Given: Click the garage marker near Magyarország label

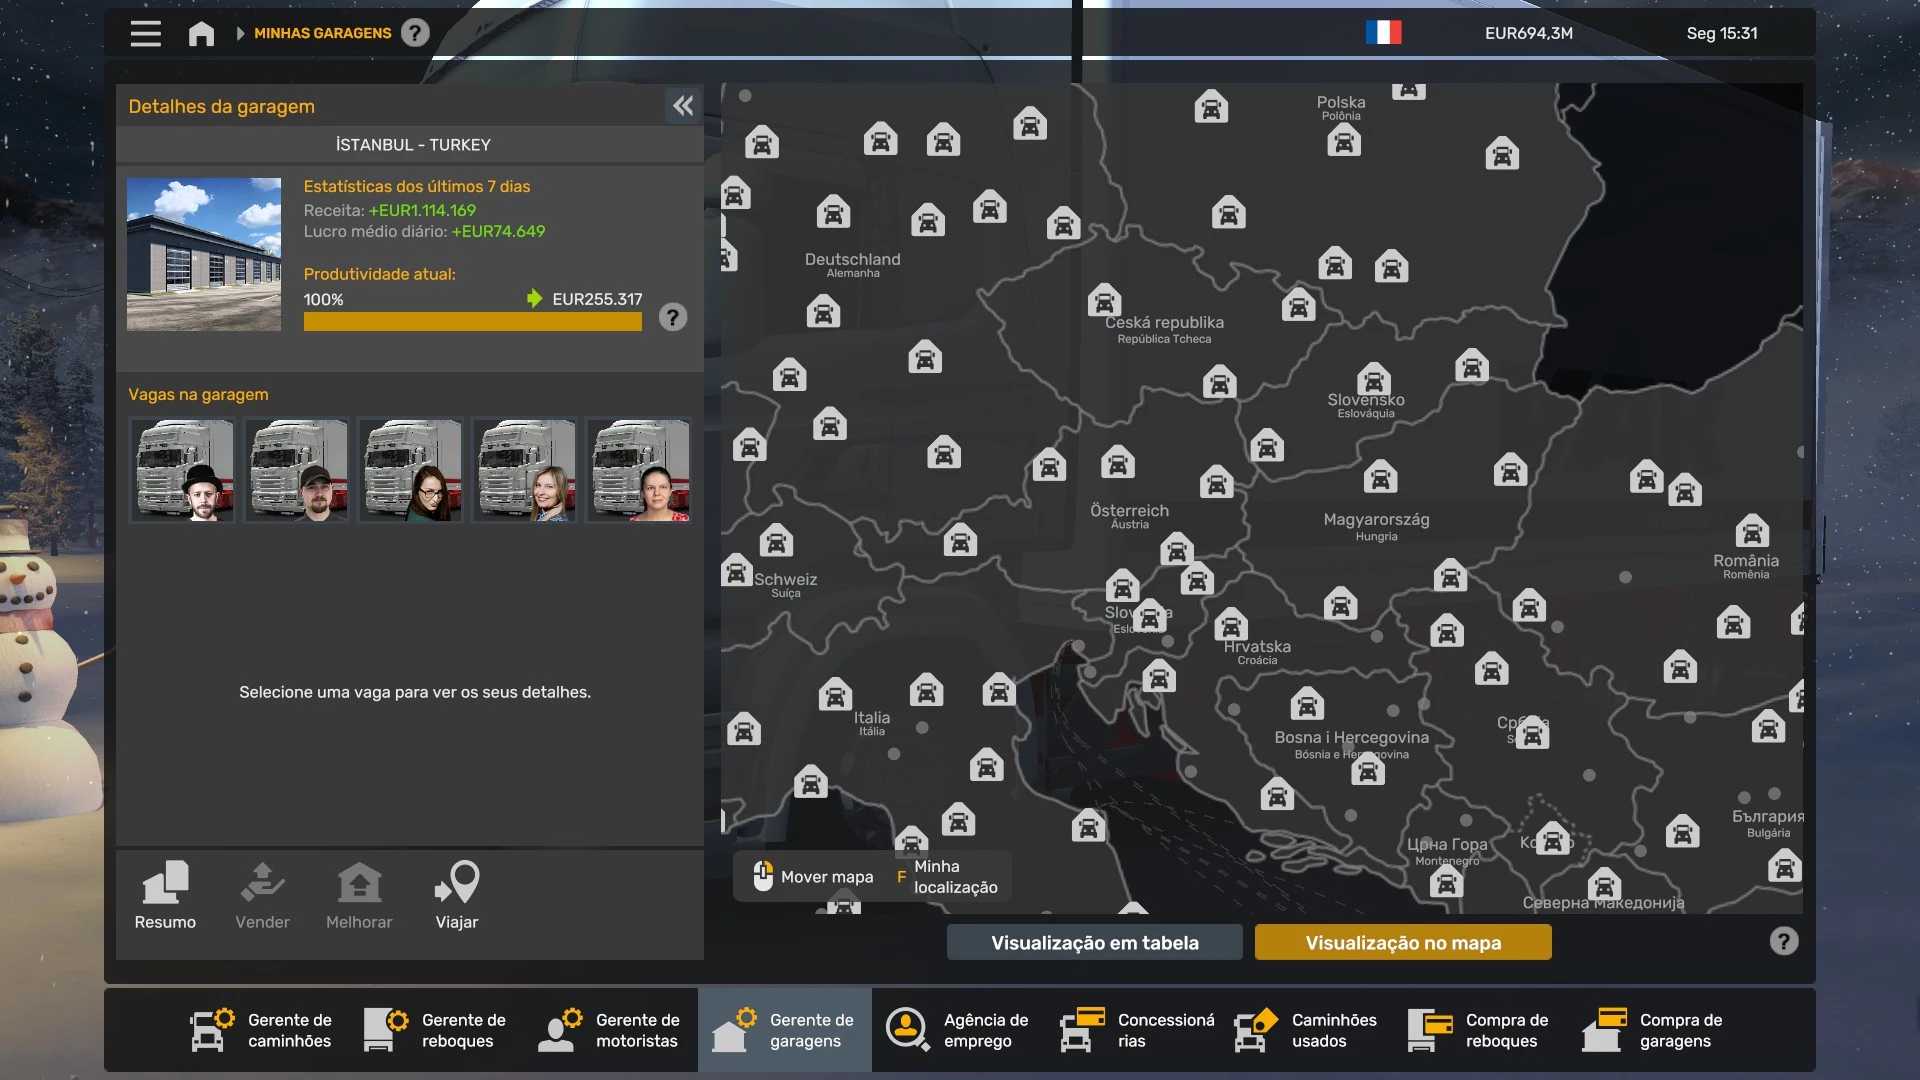Looking at the screenshot, I should tap(1380, 478).
